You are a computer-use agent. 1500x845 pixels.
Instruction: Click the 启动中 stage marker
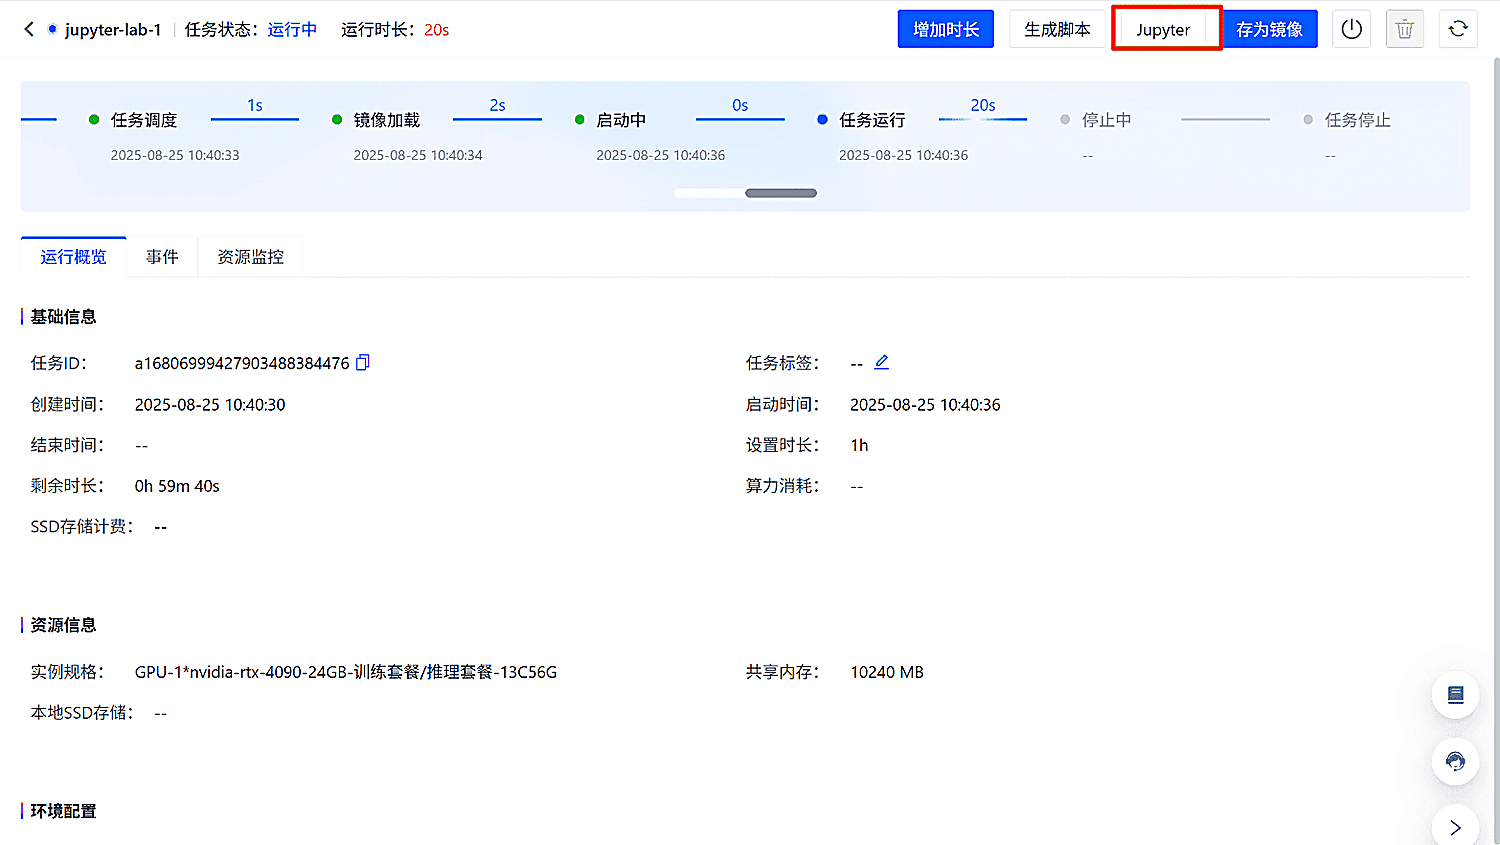(x=580, y=120)
